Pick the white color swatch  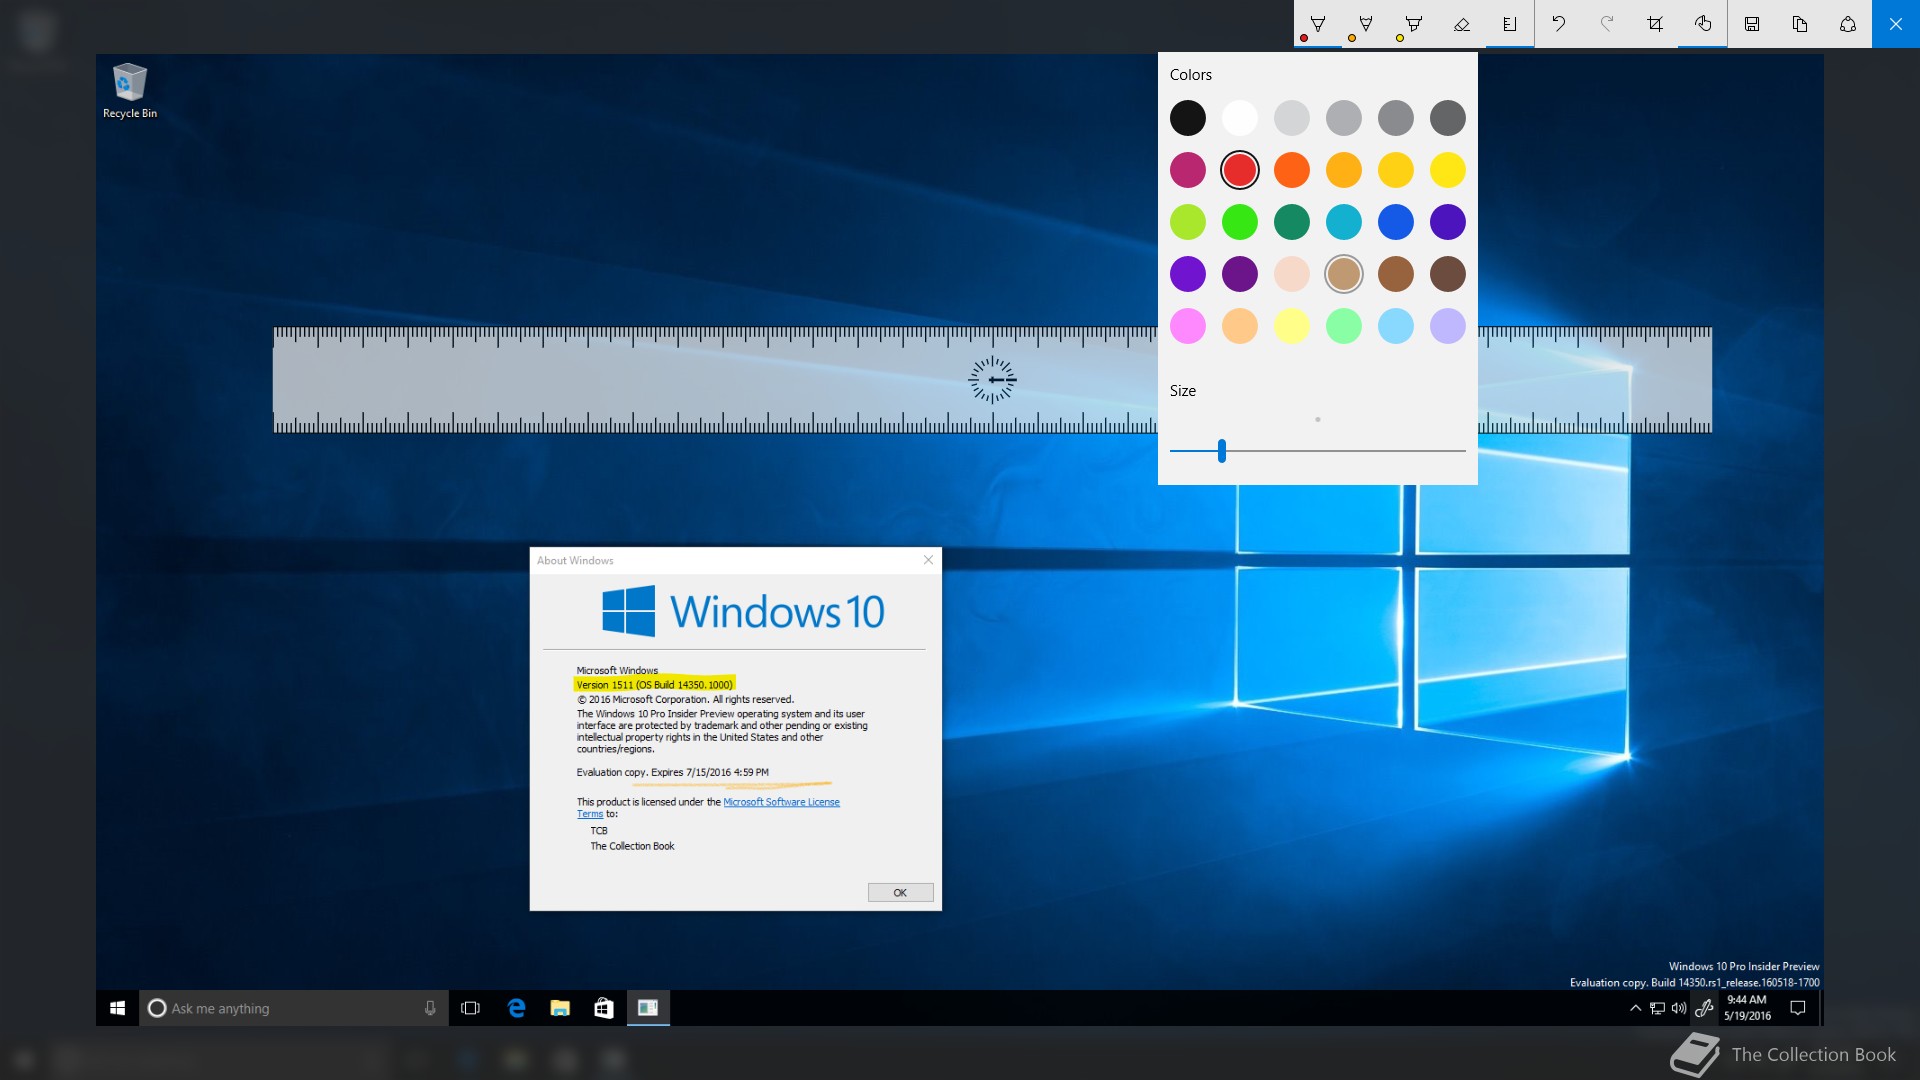[1240, 118]
